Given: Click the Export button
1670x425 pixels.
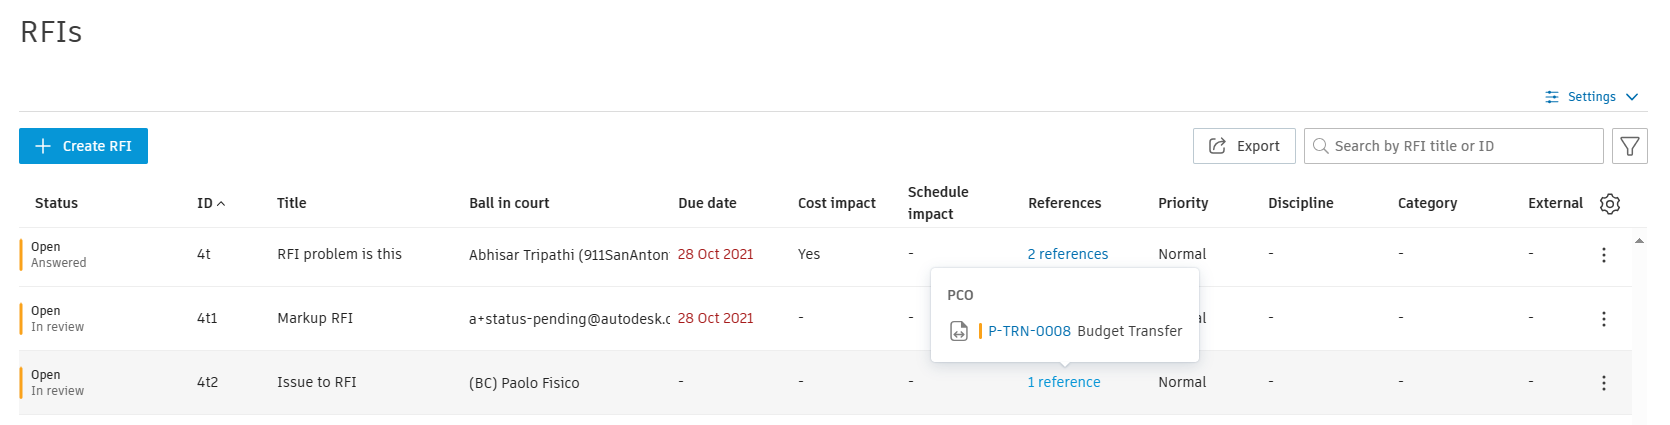Looking at the screenshot, I should (x=1243, y=146).
